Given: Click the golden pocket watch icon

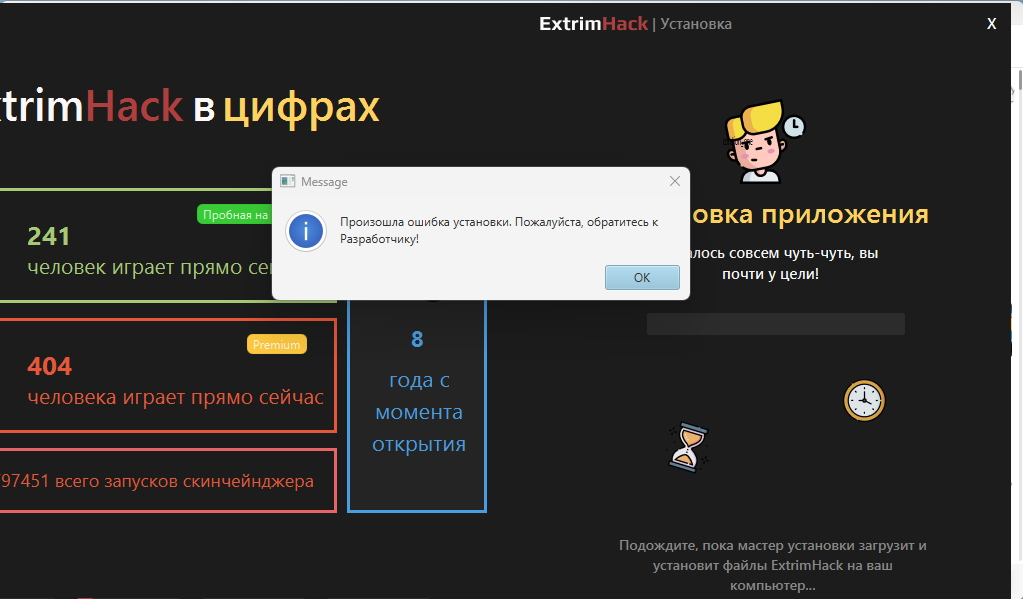Looking at the screenshot, I should pos(864,400).
